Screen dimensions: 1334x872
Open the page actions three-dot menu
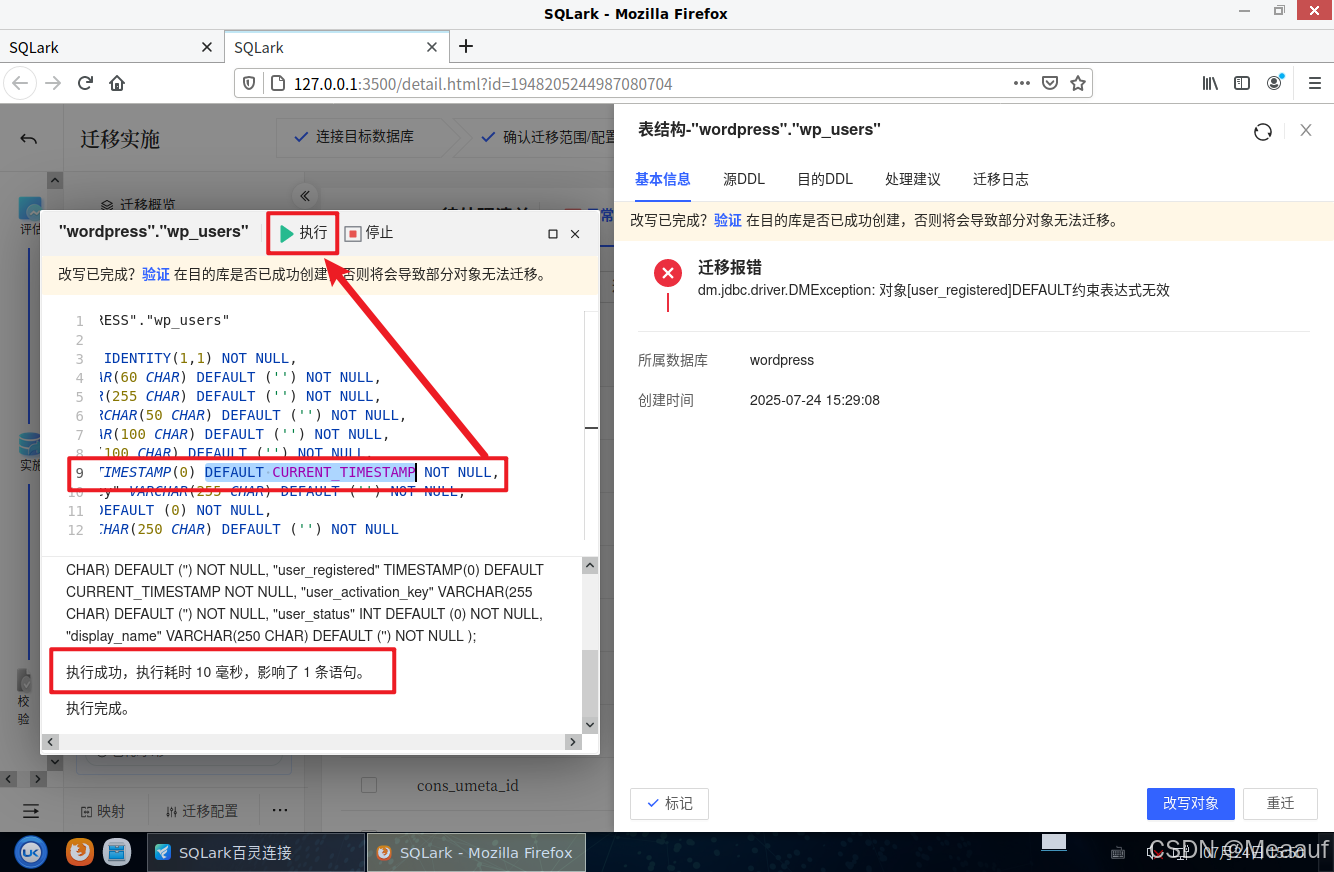click(x=1021, y=83)
